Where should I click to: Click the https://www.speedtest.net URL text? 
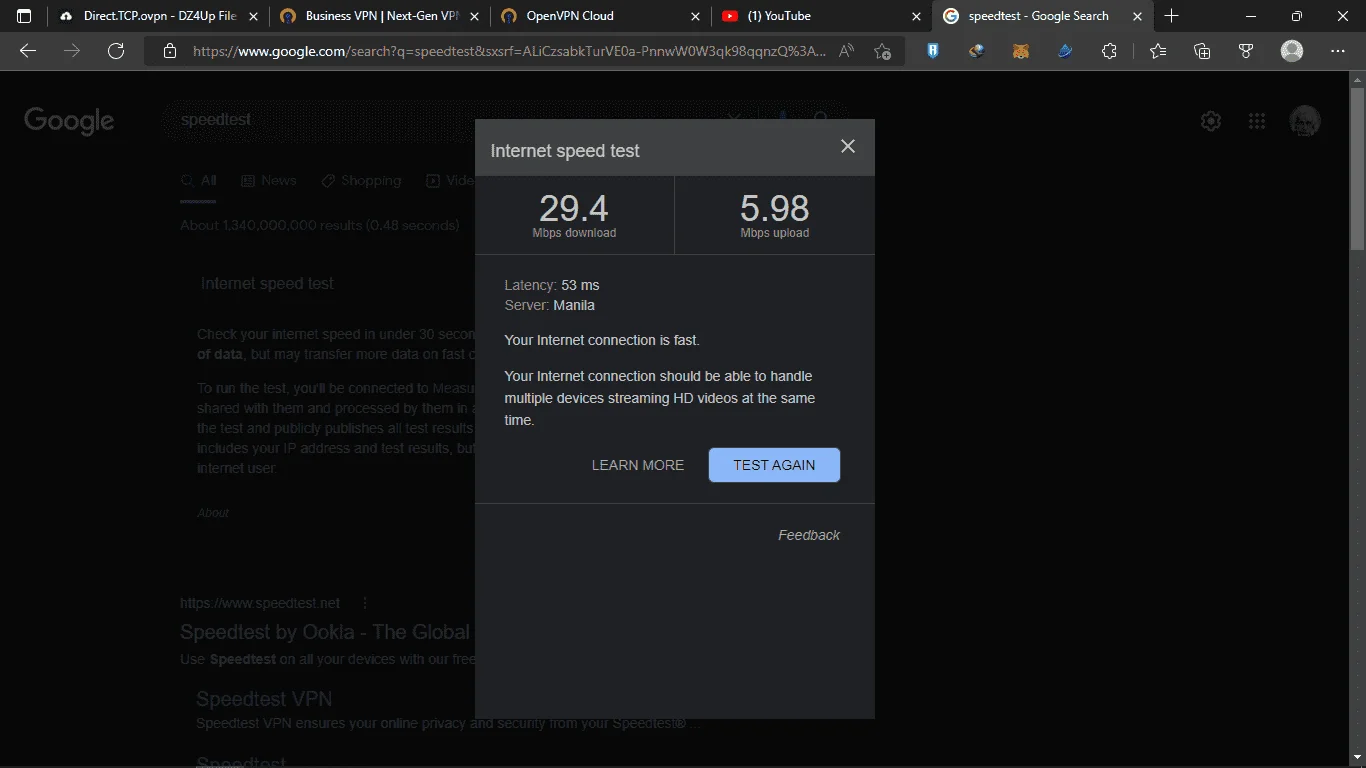tap(260, 603)
